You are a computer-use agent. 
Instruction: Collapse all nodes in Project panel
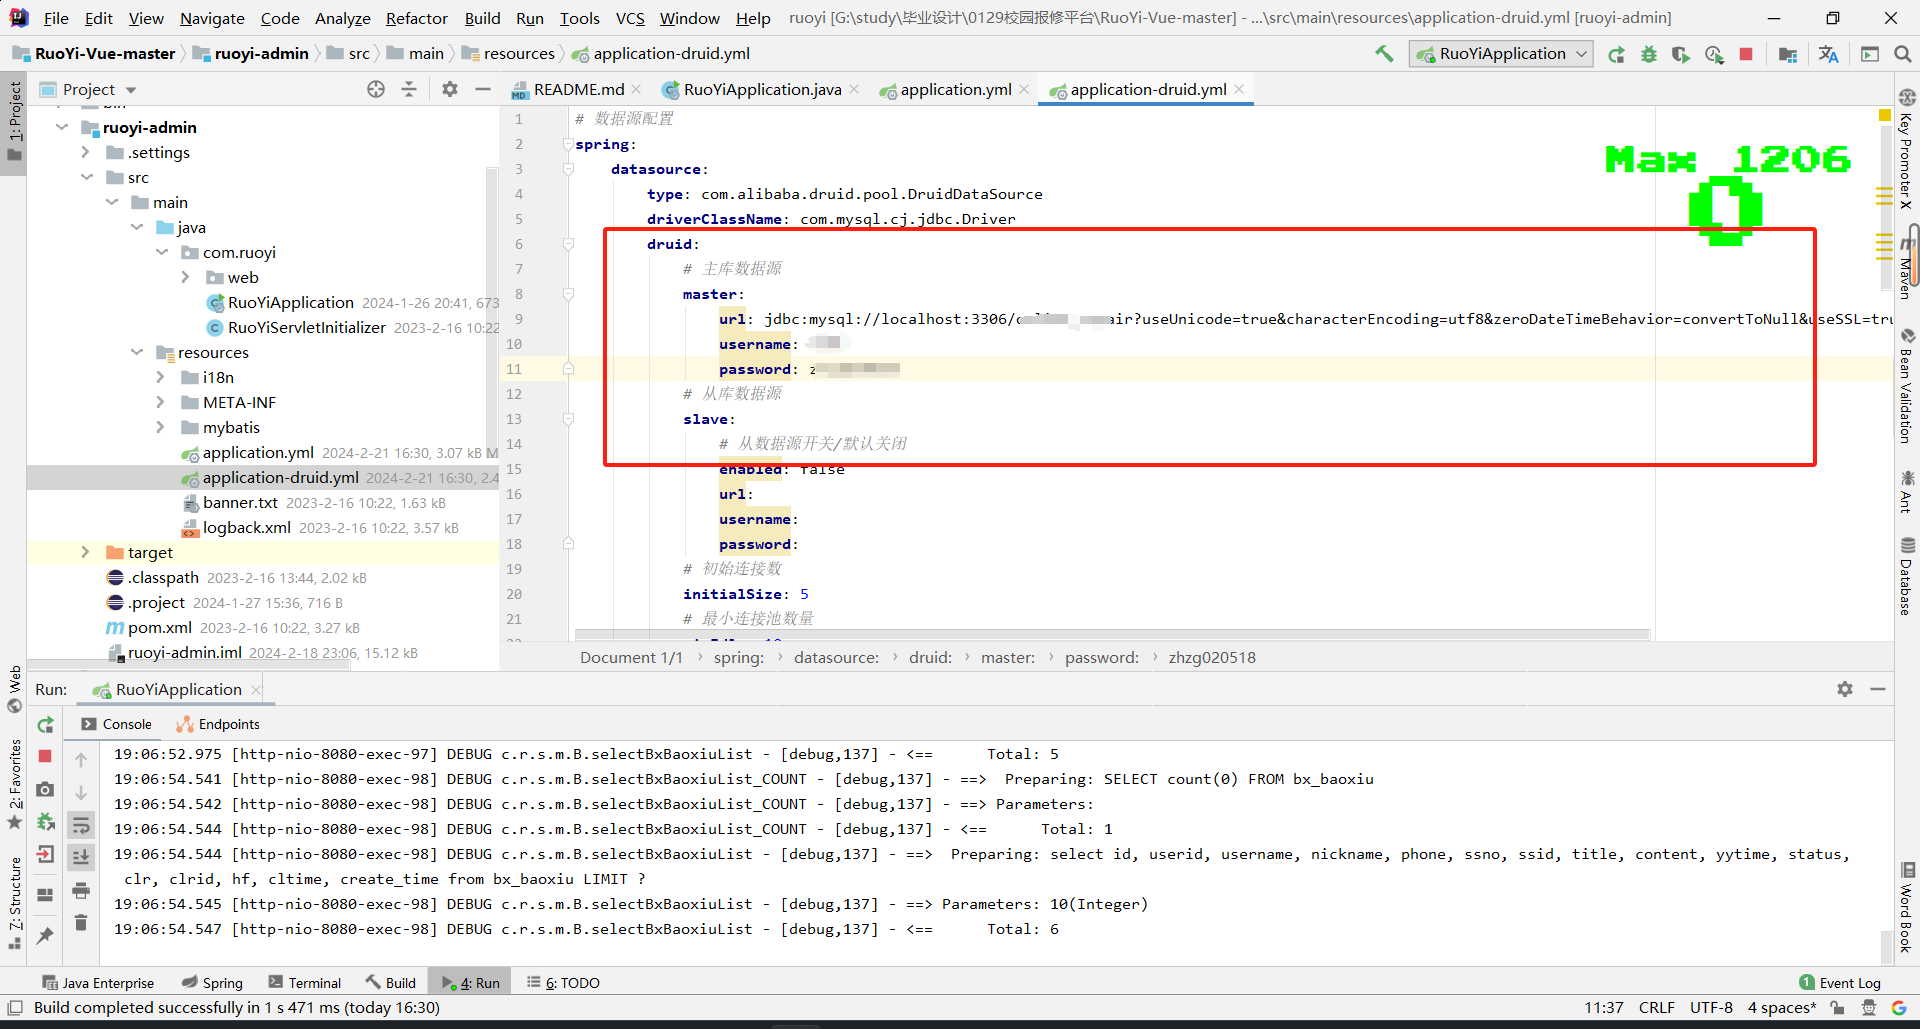(409, 89)
